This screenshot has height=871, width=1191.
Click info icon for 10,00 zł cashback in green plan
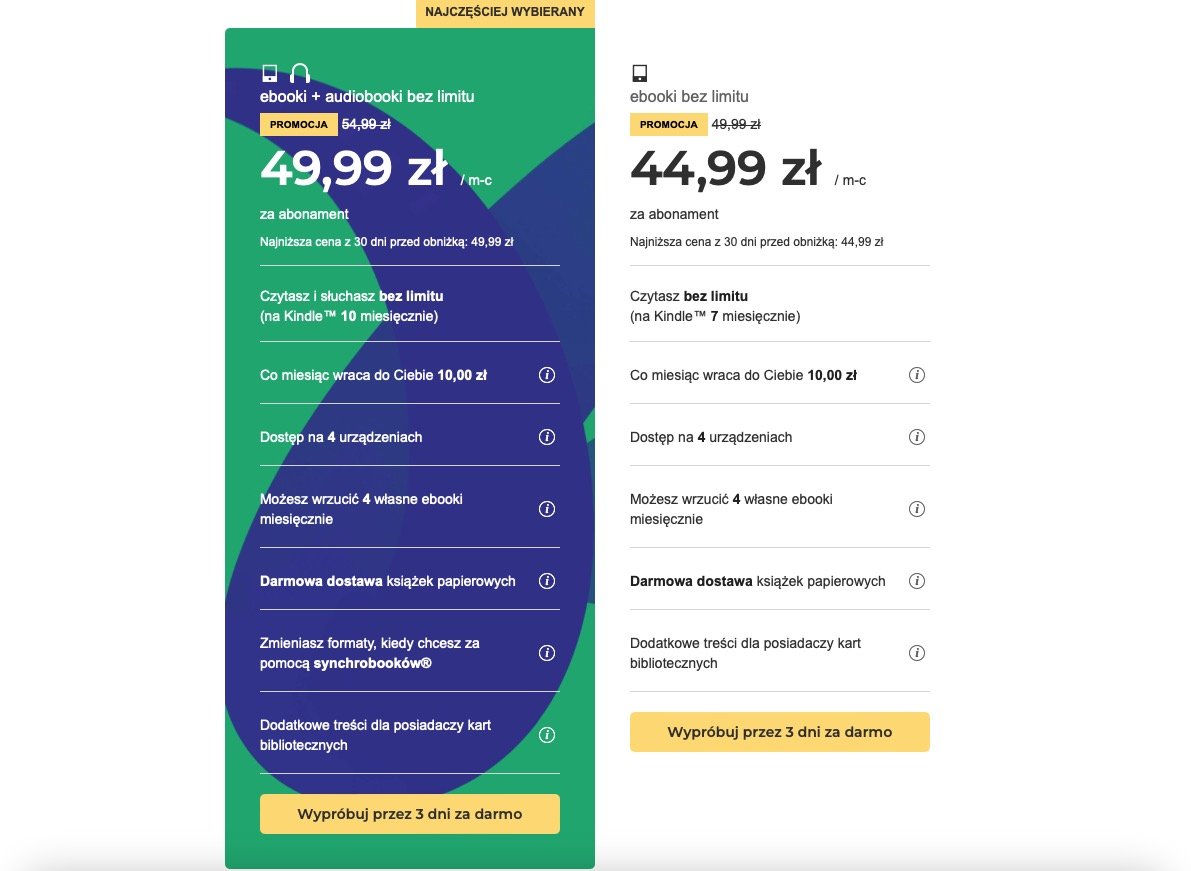click(547, 375)
